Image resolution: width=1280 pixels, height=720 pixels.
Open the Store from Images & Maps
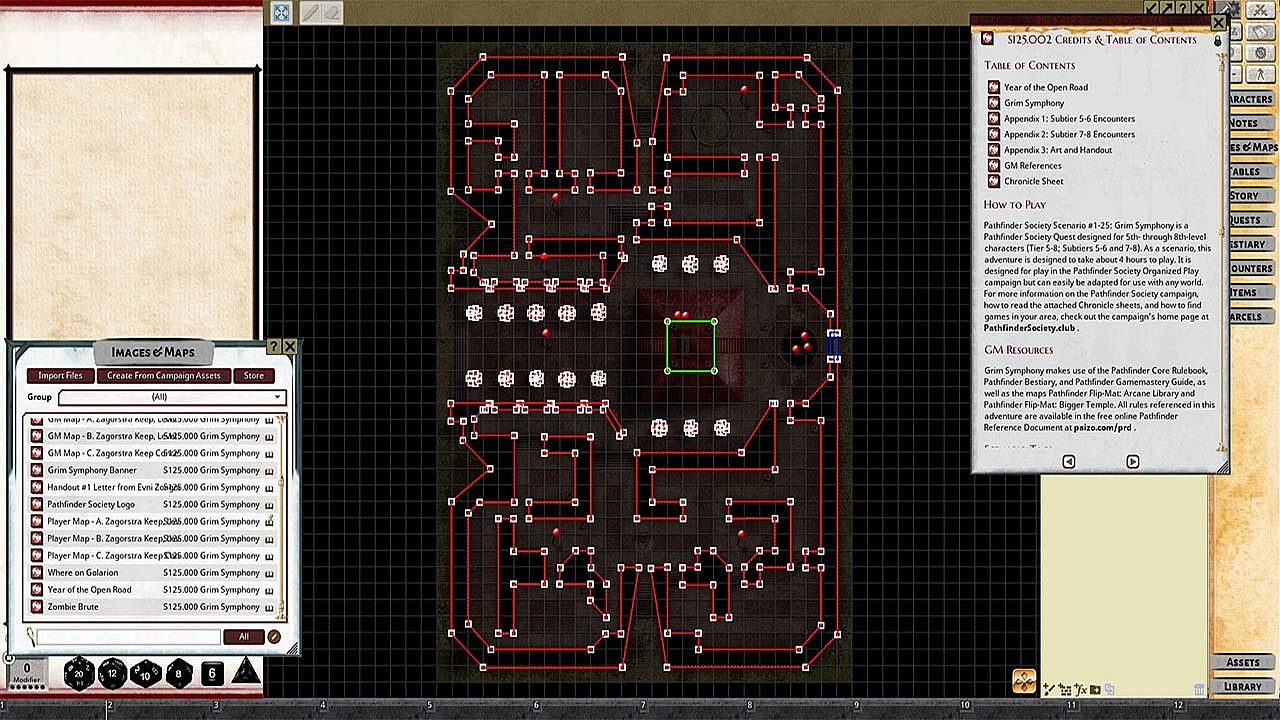pyautogui.click(x=254, y=376)
